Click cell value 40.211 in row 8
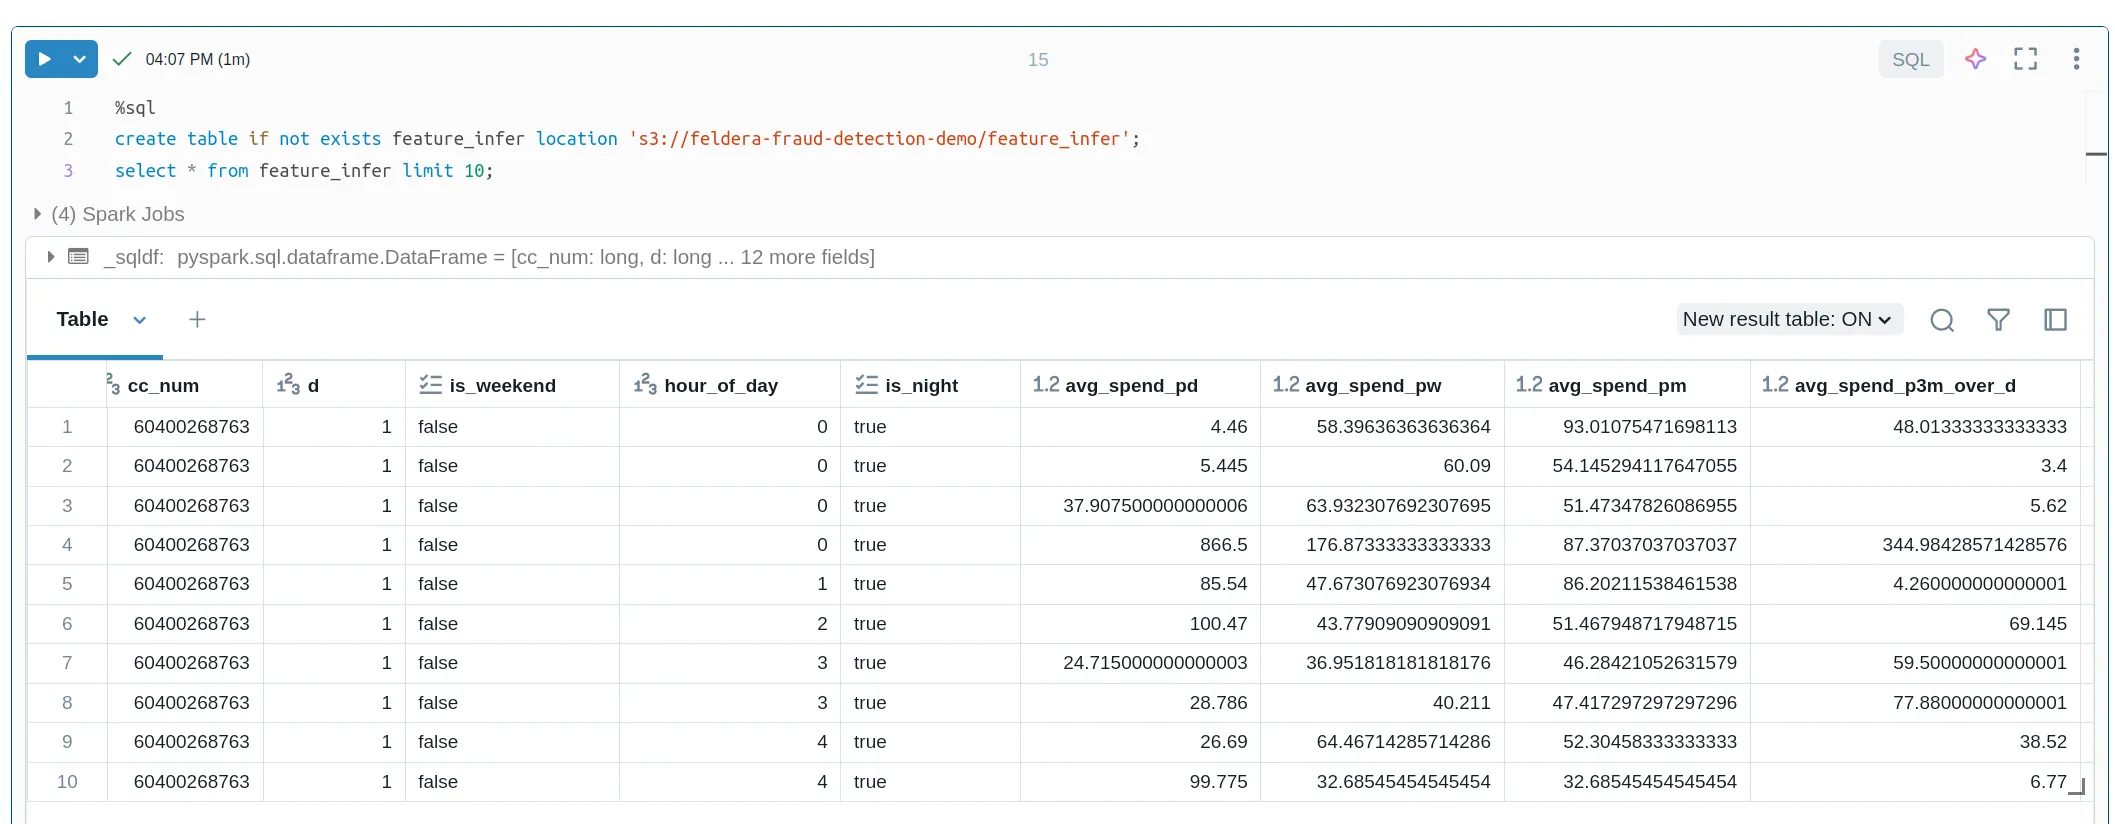The height and width of the screenshot is (824, 2115). (1461, 703)
